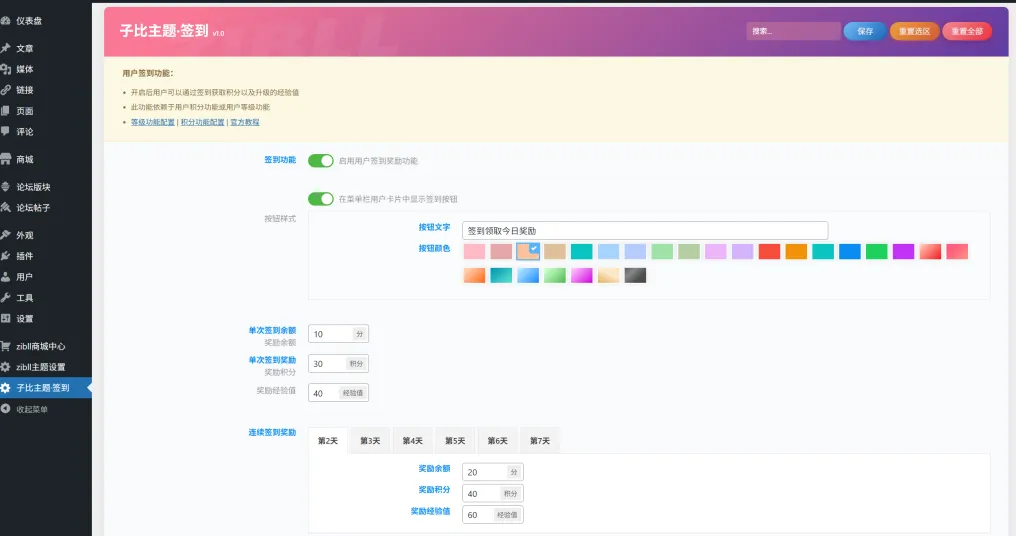Click the 文章 pin icon
1016x536 pixels.
pyautogui.click(x=5, y=48)
